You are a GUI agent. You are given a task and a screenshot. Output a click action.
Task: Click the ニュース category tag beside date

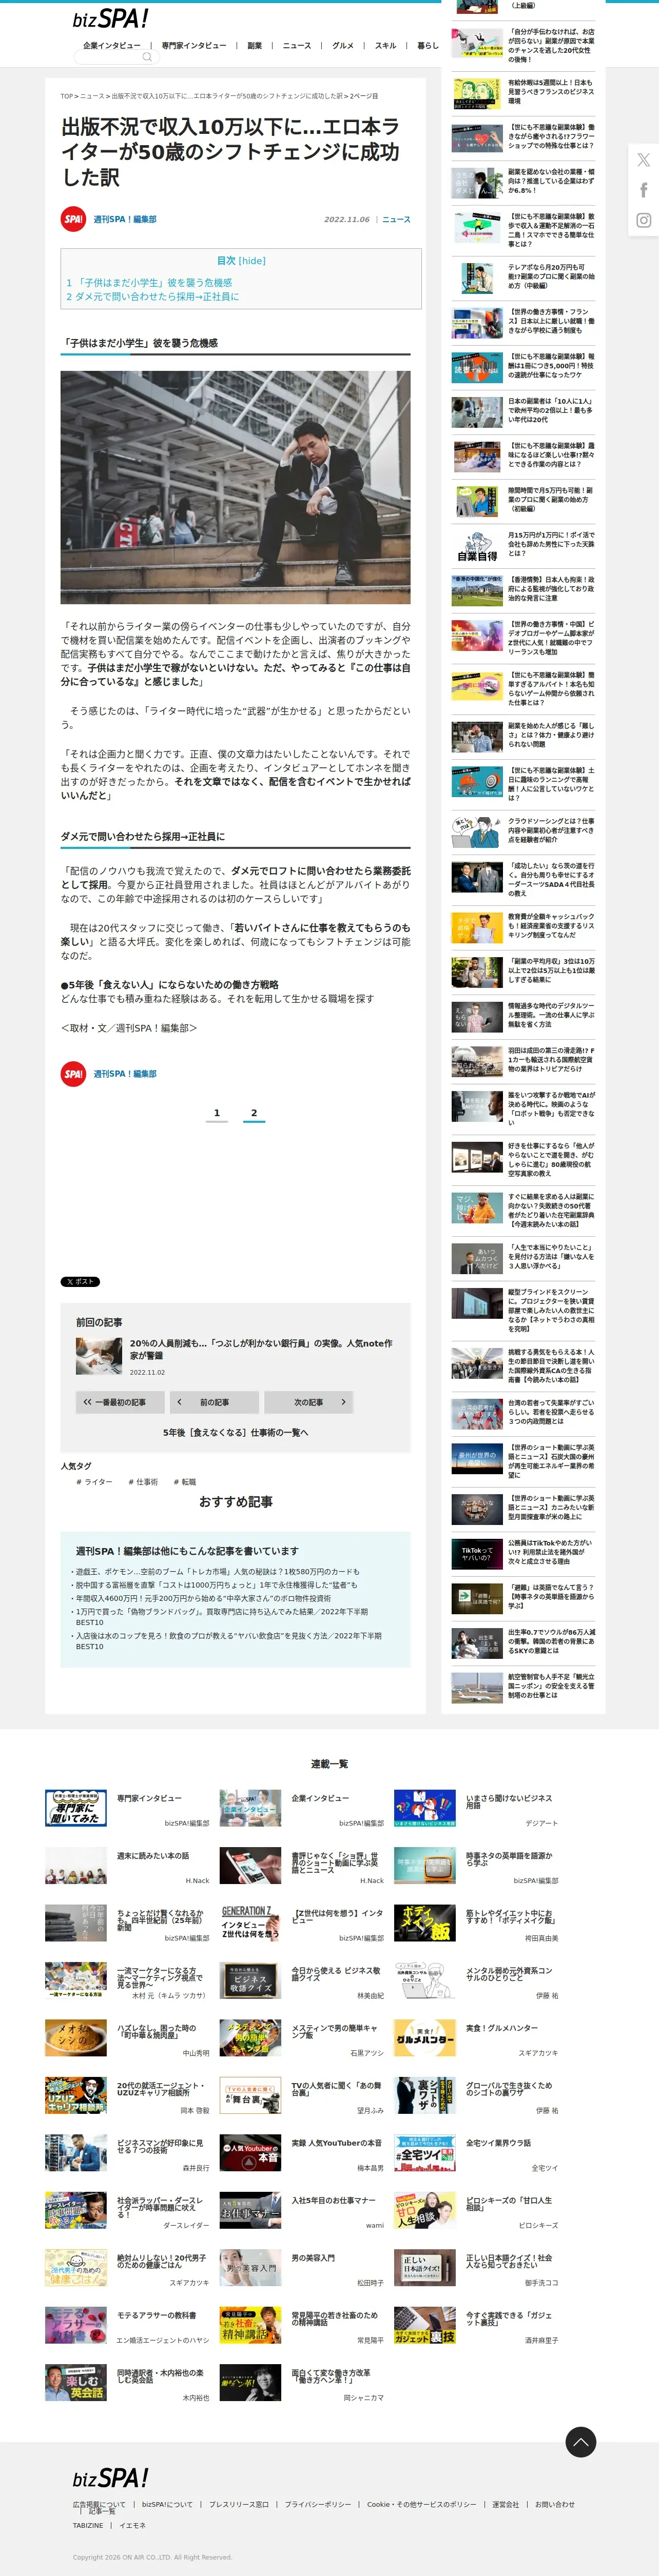(396, 219)
